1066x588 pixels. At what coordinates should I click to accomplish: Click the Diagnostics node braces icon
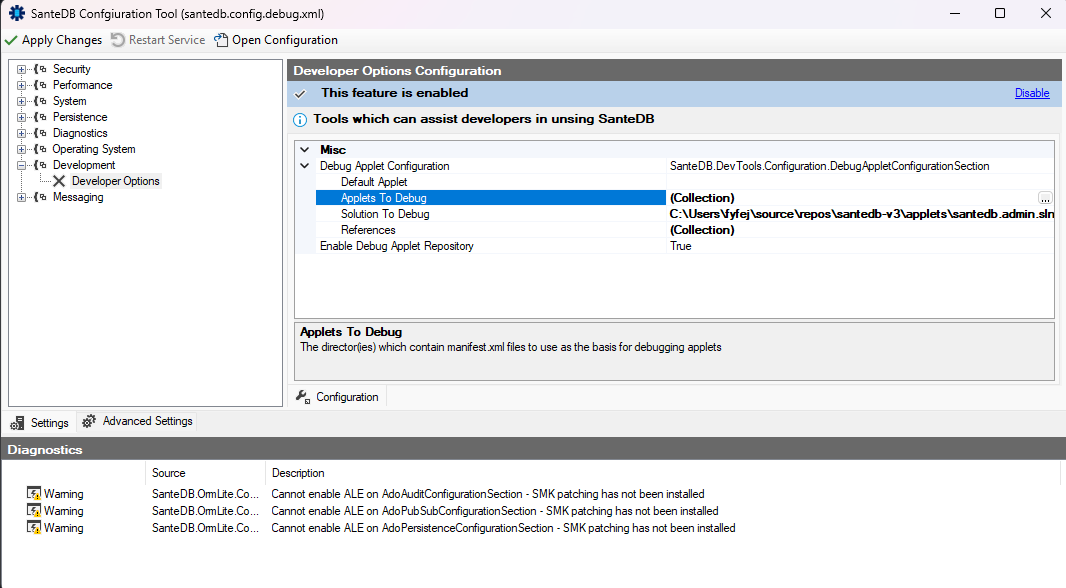[x=41, y=133]
